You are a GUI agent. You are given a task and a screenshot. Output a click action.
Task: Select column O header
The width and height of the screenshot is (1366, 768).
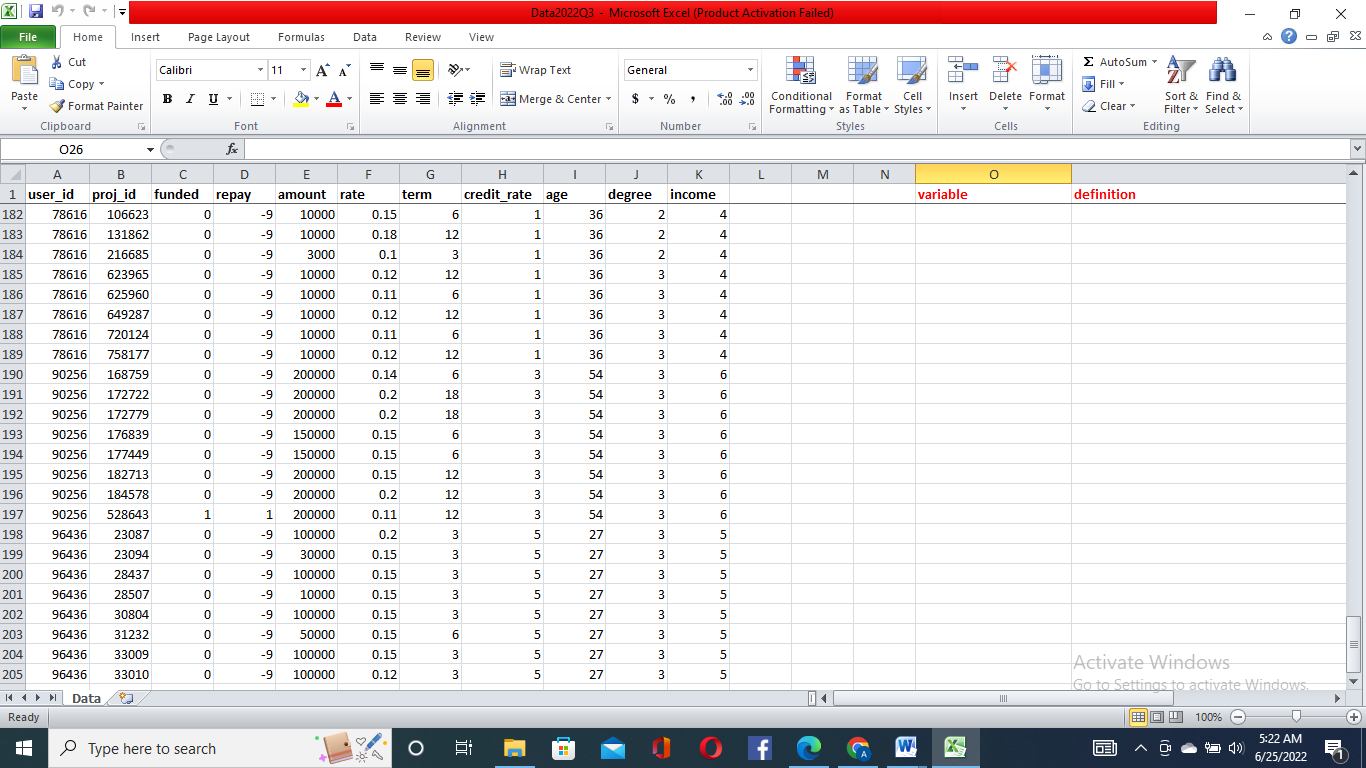point(993,174)
